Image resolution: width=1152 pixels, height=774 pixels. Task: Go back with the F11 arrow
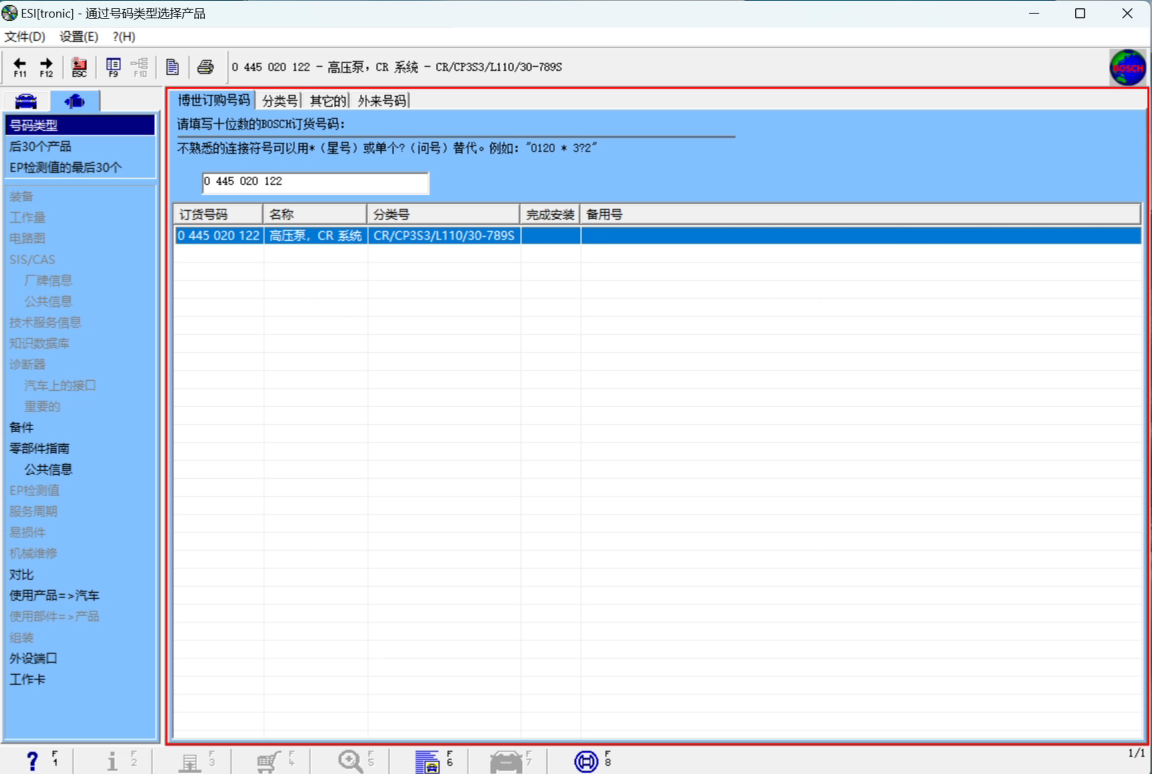tap(20, 67)
